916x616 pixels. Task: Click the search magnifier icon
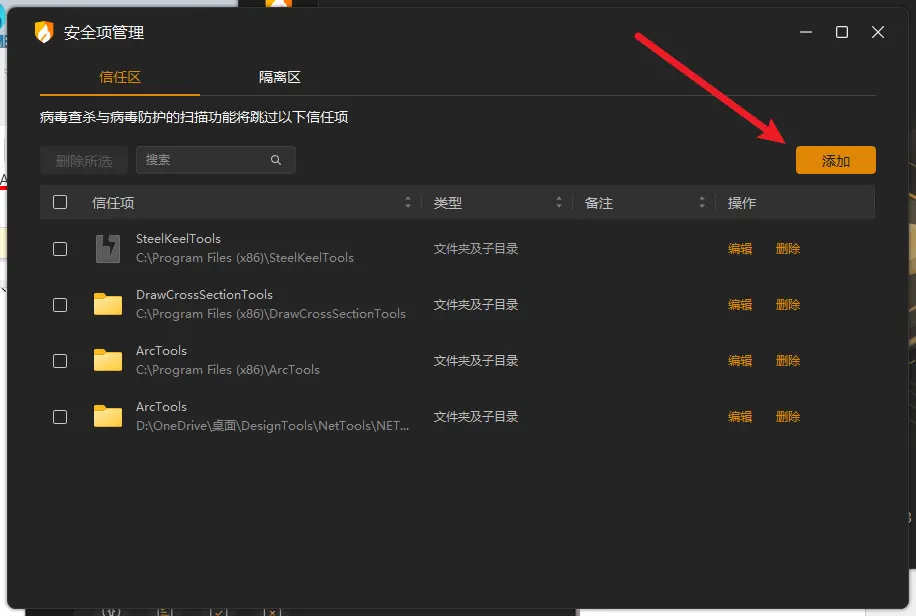pos(276,160)
